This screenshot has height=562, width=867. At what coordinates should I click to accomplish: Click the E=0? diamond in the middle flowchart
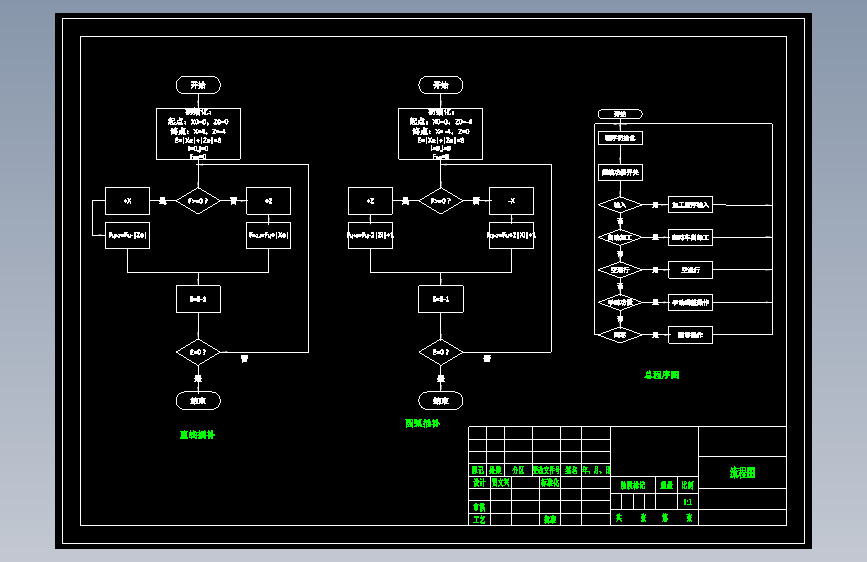point(441,352)
